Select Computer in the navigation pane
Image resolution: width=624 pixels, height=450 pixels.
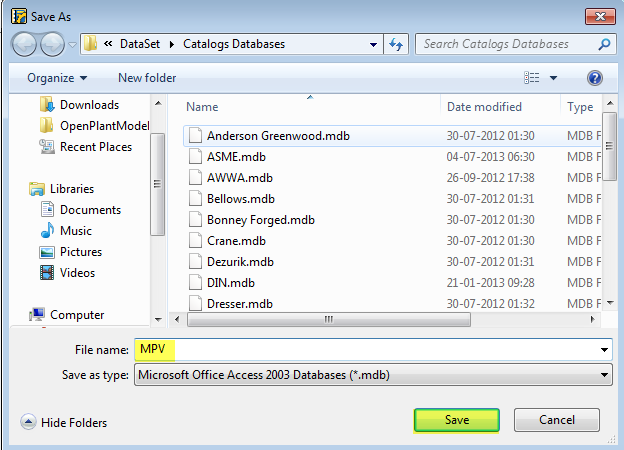click(x=66, y=315)
